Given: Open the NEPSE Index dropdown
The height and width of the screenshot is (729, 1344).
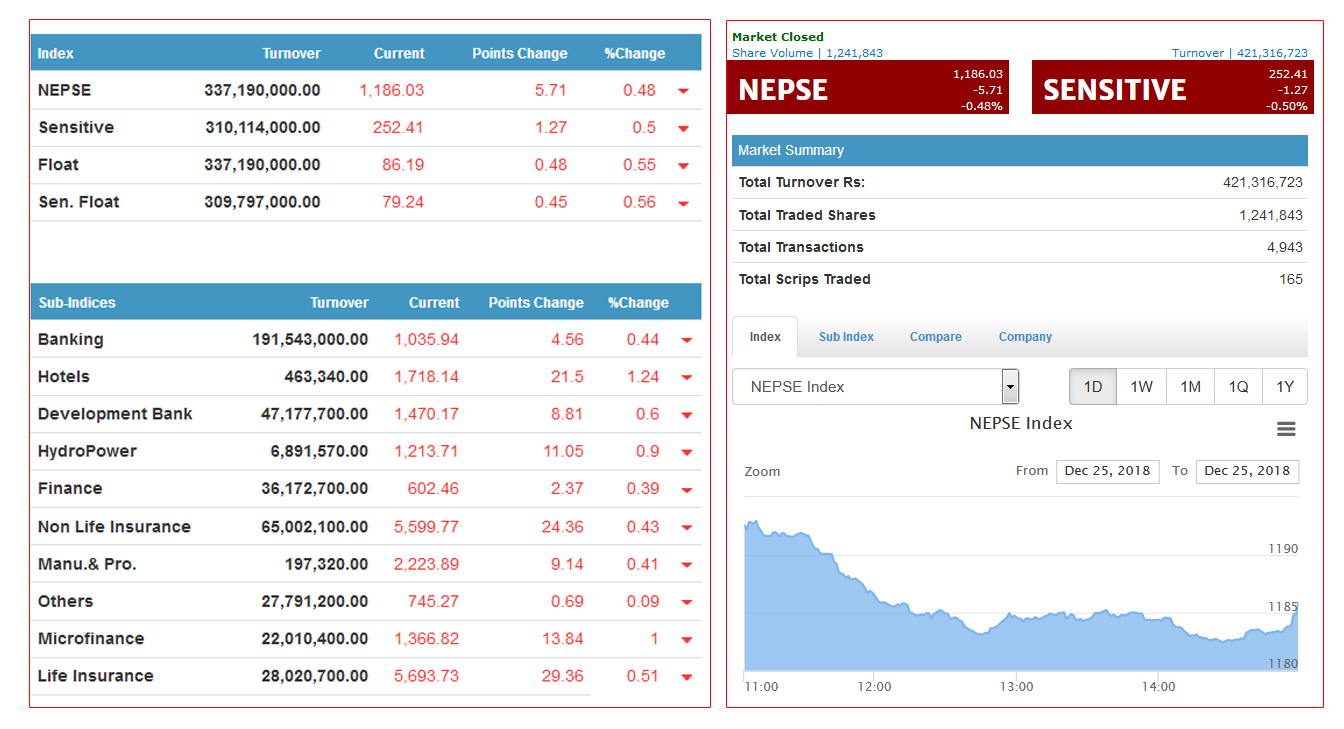Looking at the screenshot, I should point(876,386).
